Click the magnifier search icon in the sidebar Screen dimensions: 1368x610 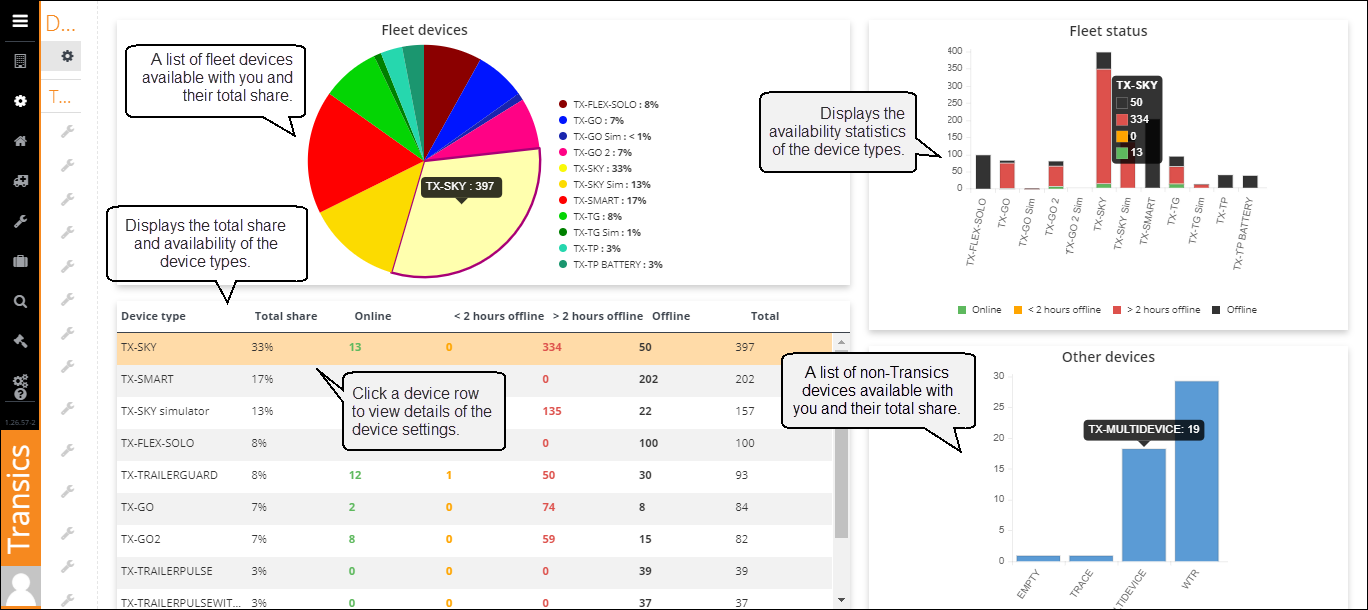20,301
